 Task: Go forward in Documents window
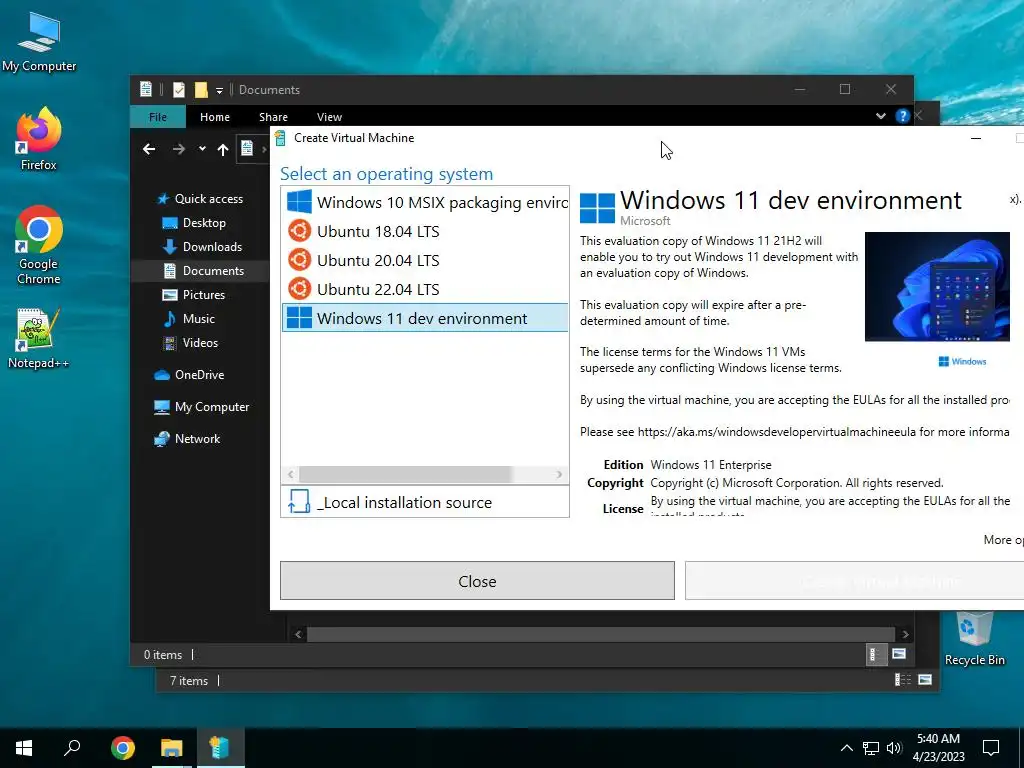[179, 150]
